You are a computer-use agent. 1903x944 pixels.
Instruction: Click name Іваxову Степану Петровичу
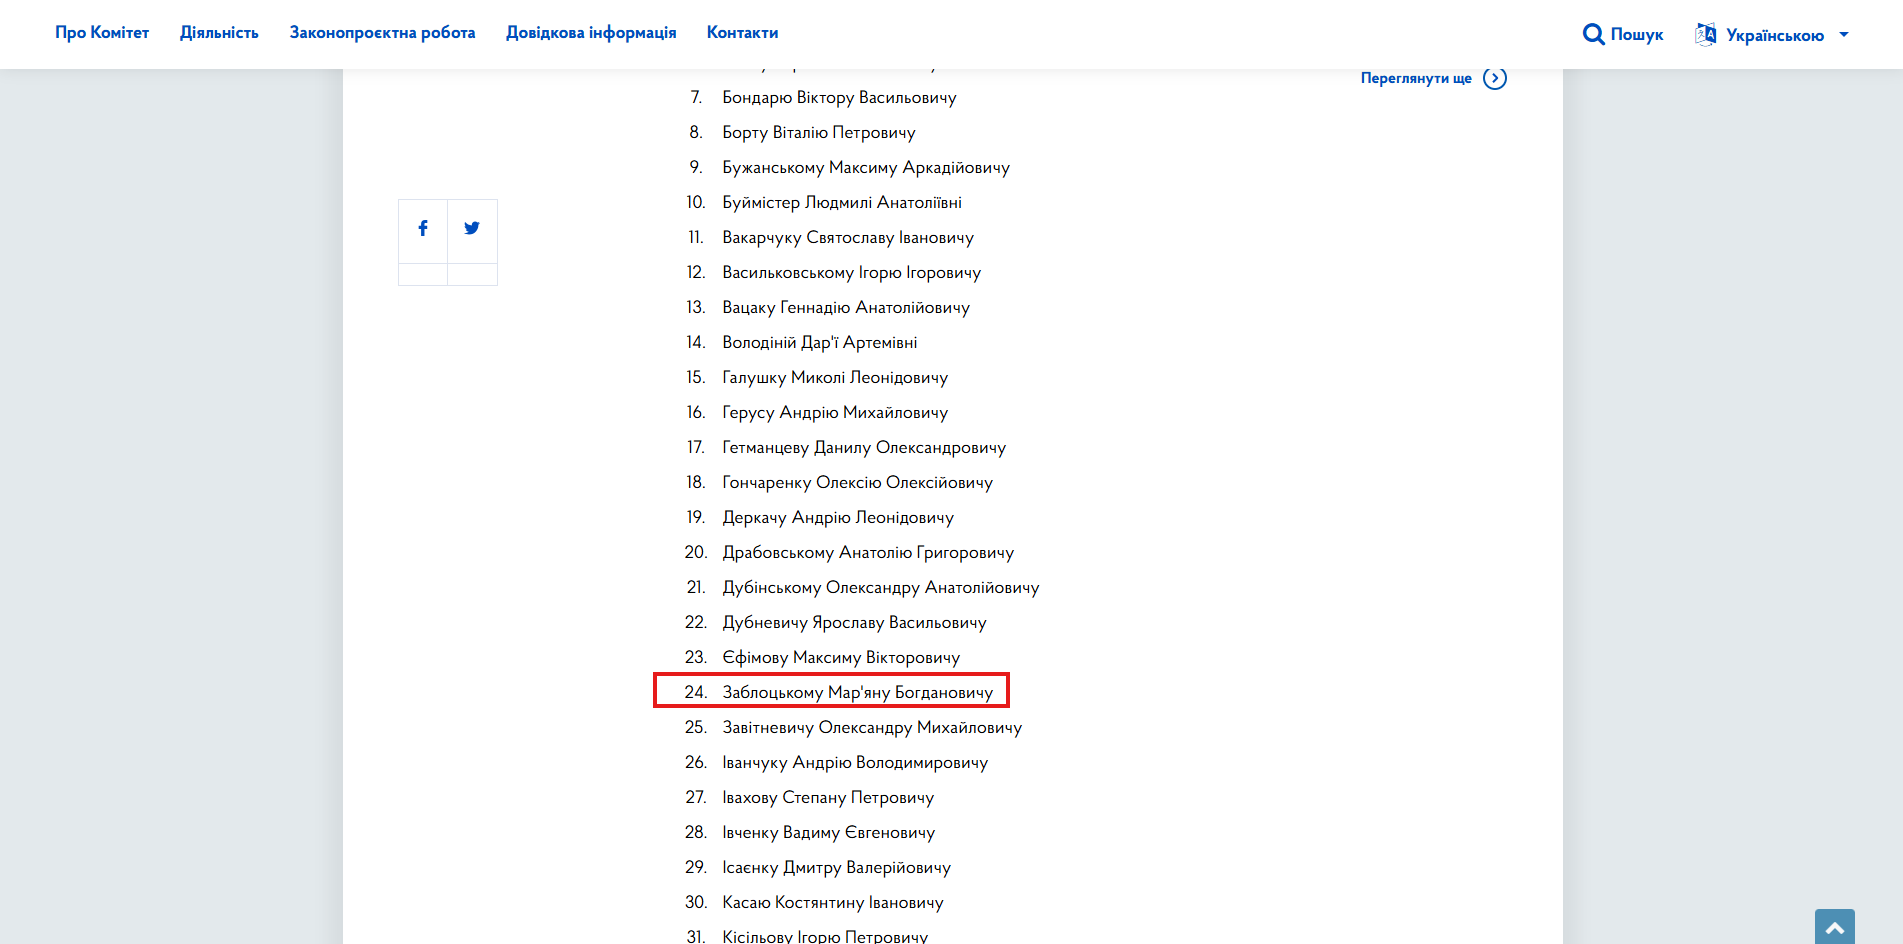pyautogui.click(x=828, y=798)
